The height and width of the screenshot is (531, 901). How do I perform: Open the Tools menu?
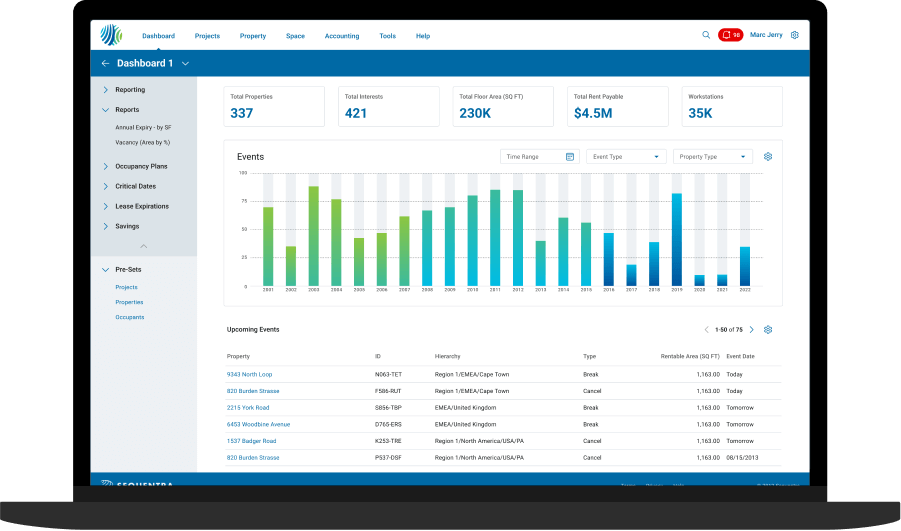387,36
